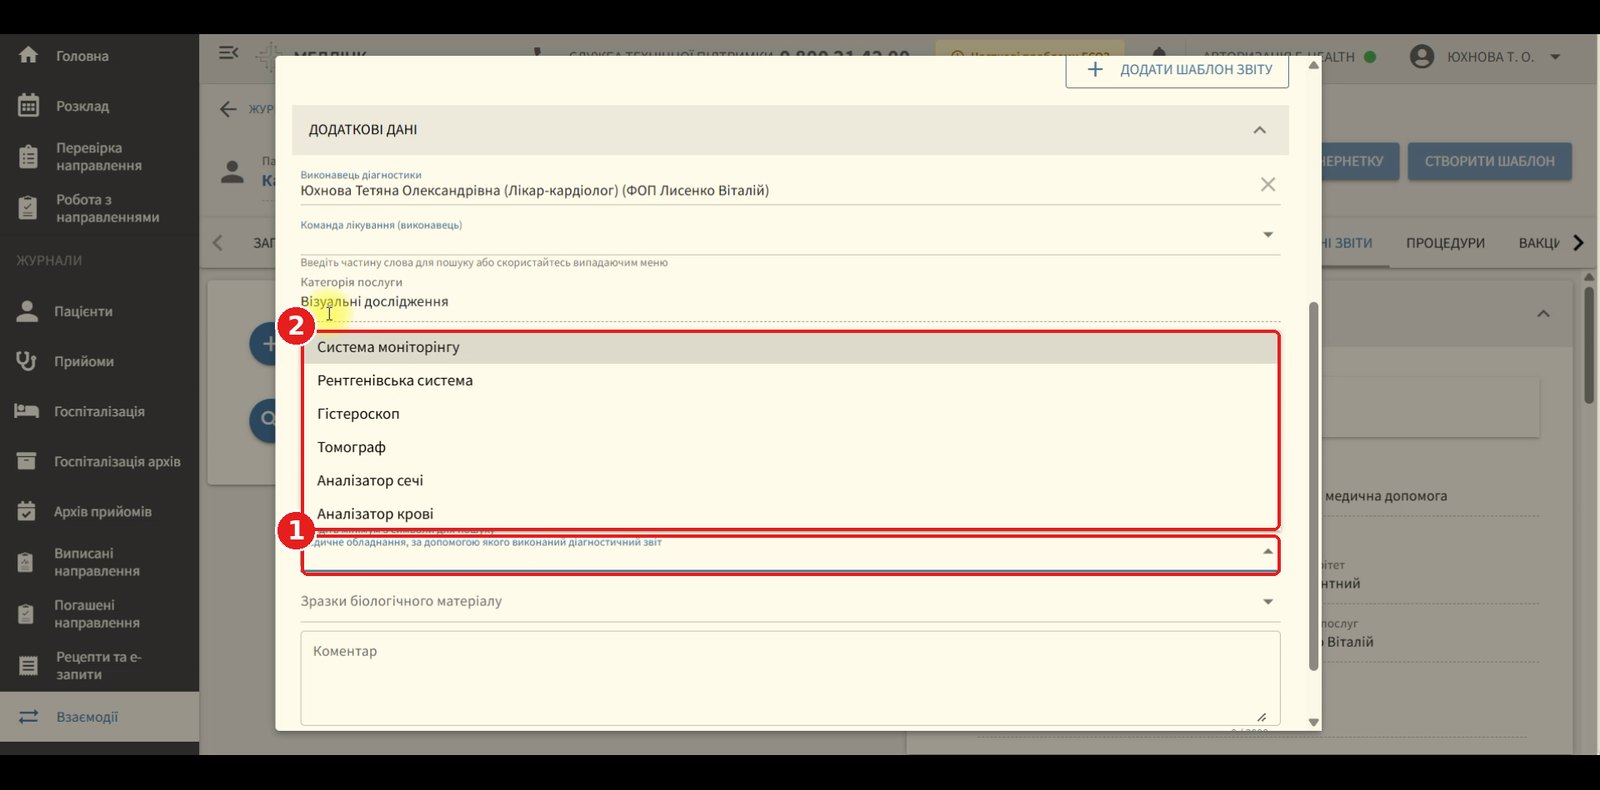1600x790 pixels.
Task: Click the dialog vertical scrollbar thumb
Action: [1314, 487]
